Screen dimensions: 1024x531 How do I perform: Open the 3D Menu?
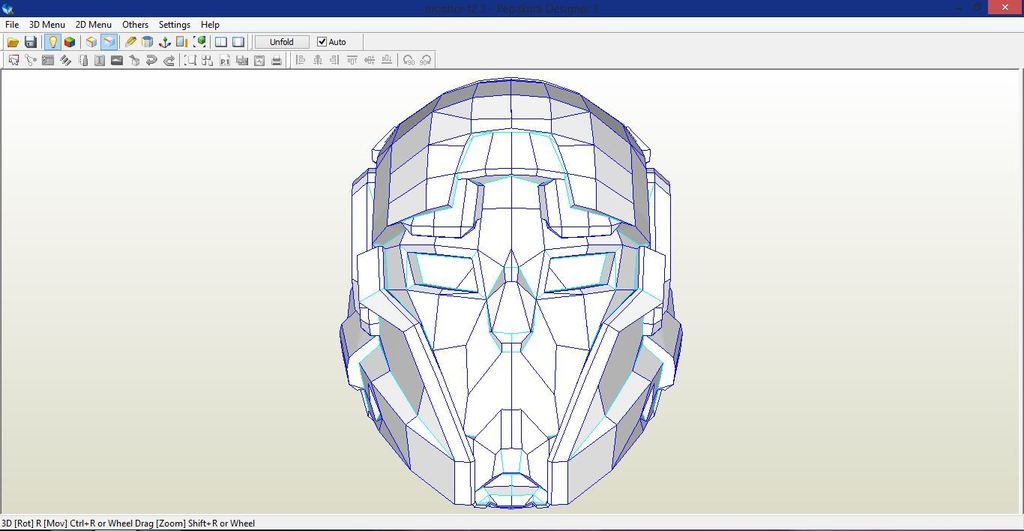47,24
